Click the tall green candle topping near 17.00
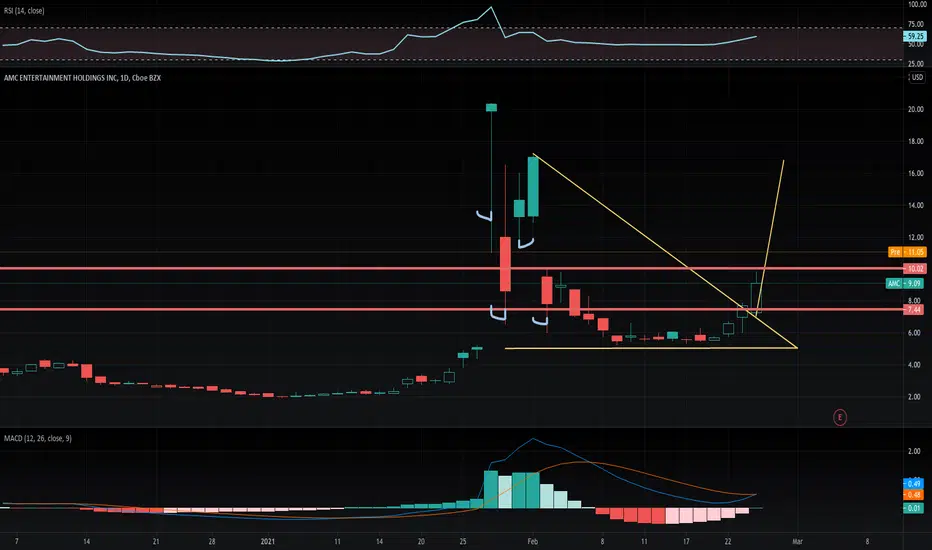The image size is (932, 550). [533, 187]
